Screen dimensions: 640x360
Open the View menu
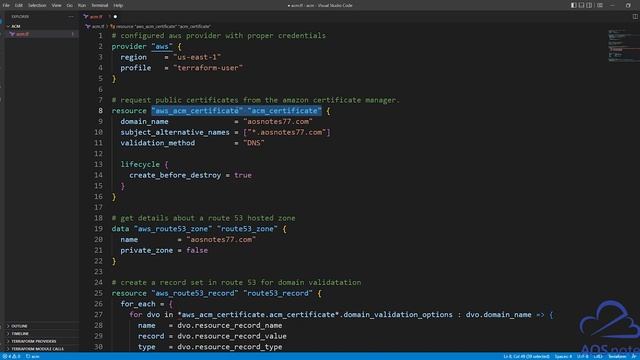click(56, 5)
